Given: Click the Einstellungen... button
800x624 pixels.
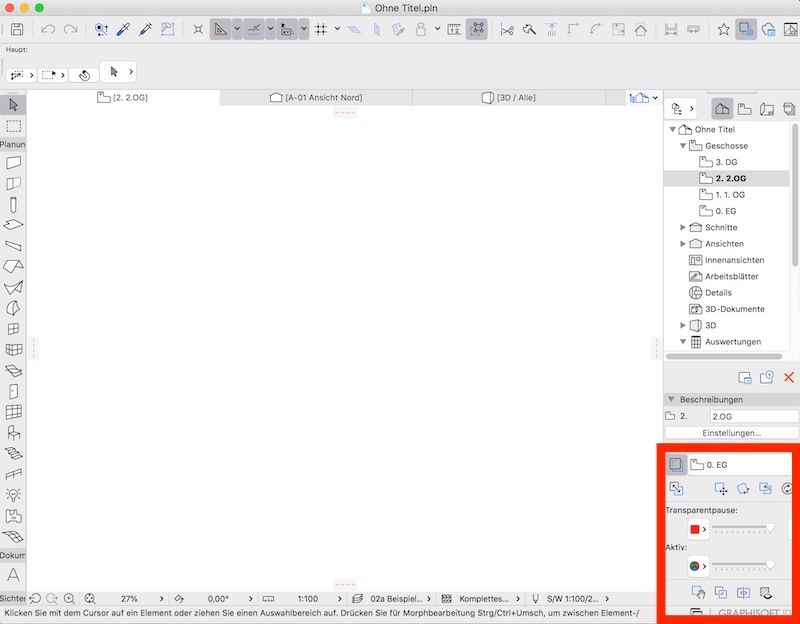Looking at the screenshot, I should click(731, 432).
